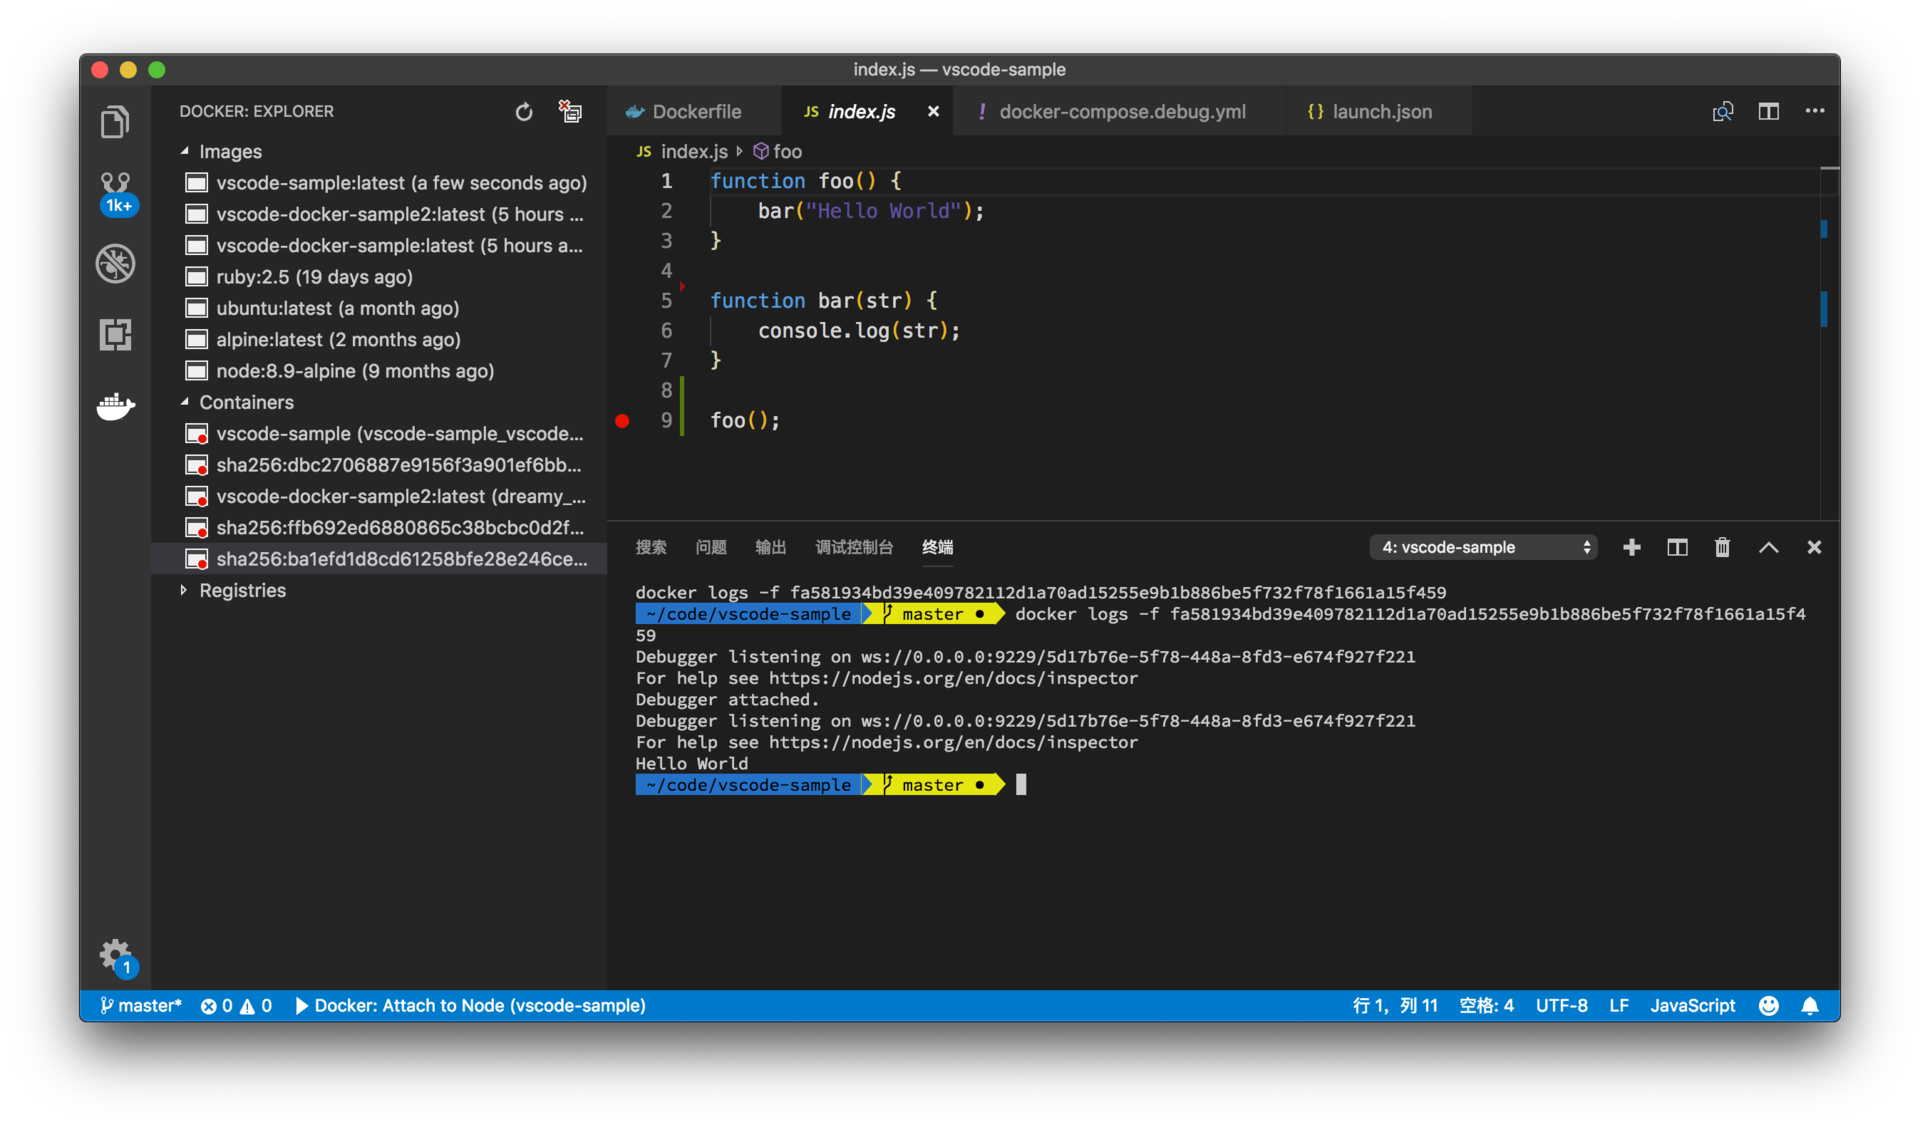Click JavaScript language mode in status bar
Screen dimensions: 1920x1127
1692,1006
